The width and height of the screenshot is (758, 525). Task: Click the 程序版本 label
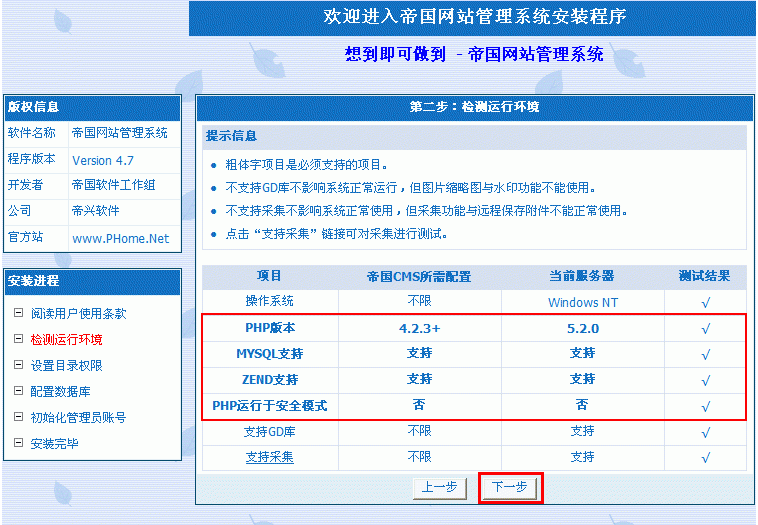[31, 159]
